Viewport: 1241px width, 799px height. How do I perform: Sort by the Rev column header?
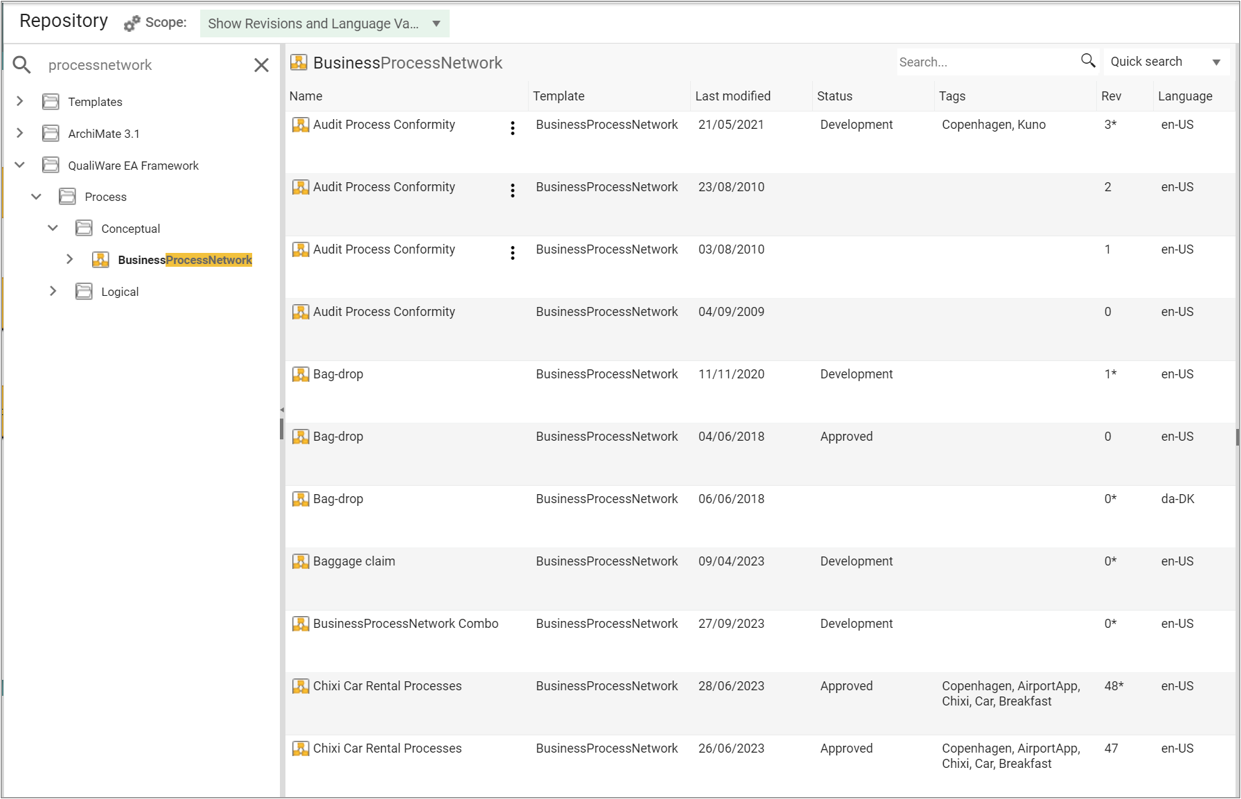pos(1111,96)
